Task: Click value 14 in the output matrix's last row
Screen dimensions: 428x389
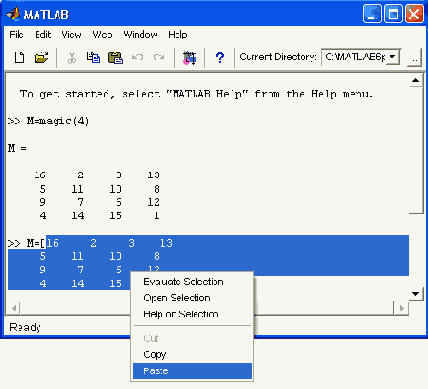Action: (x=78, y=216)
